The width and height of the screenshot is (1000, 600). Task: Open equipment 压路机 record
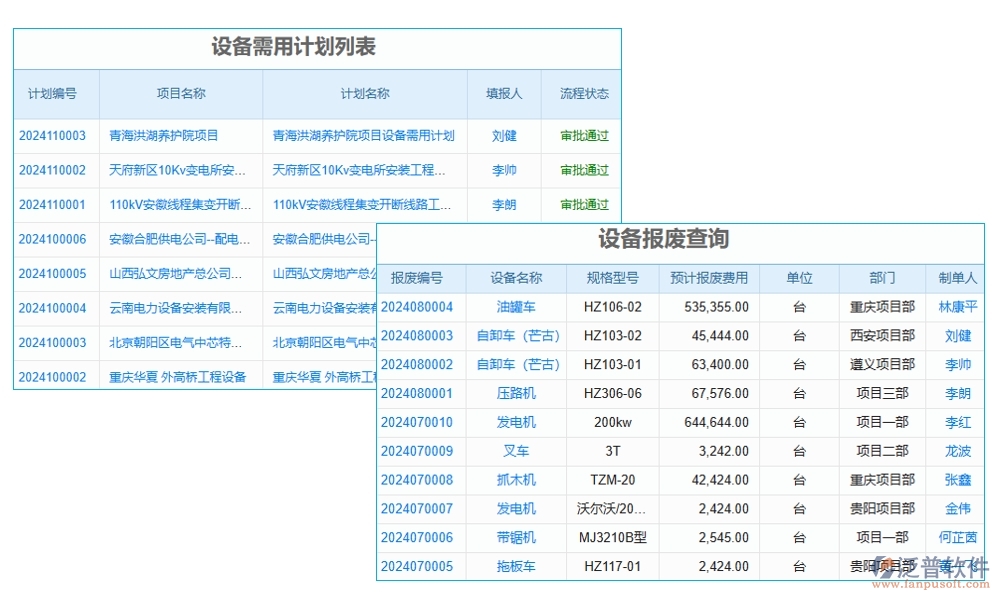[517, 393]
